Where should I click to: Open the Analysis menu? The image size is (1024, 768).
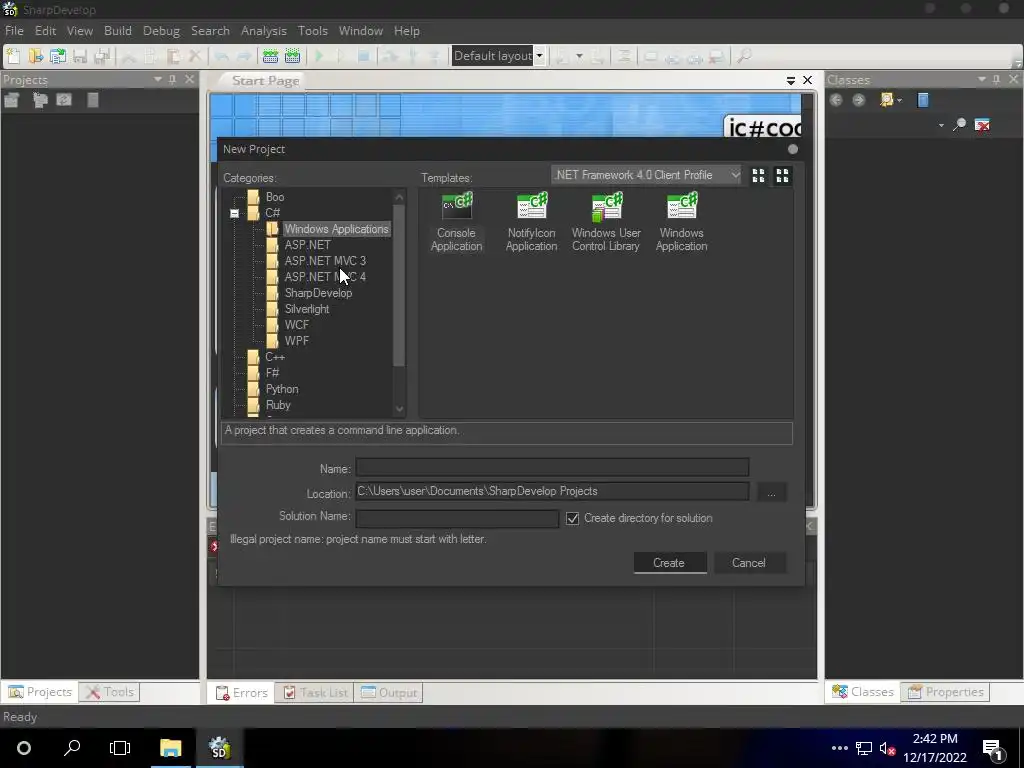264,31
